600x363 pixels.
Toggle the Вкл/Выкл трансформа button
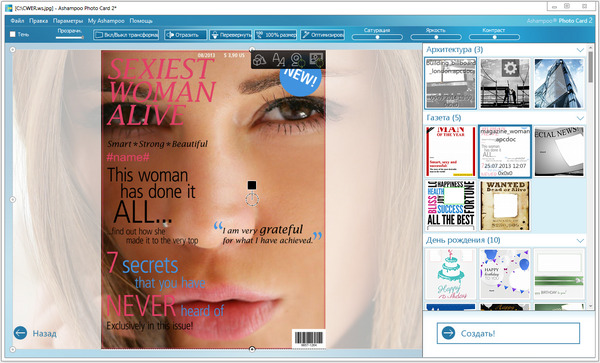[x=126, y=35]
